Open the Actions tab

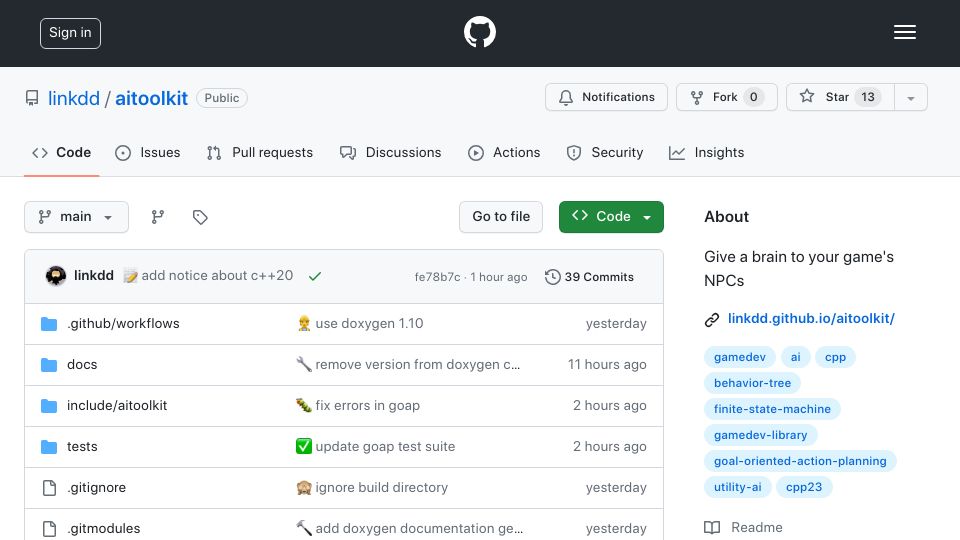tap(504, 152)
